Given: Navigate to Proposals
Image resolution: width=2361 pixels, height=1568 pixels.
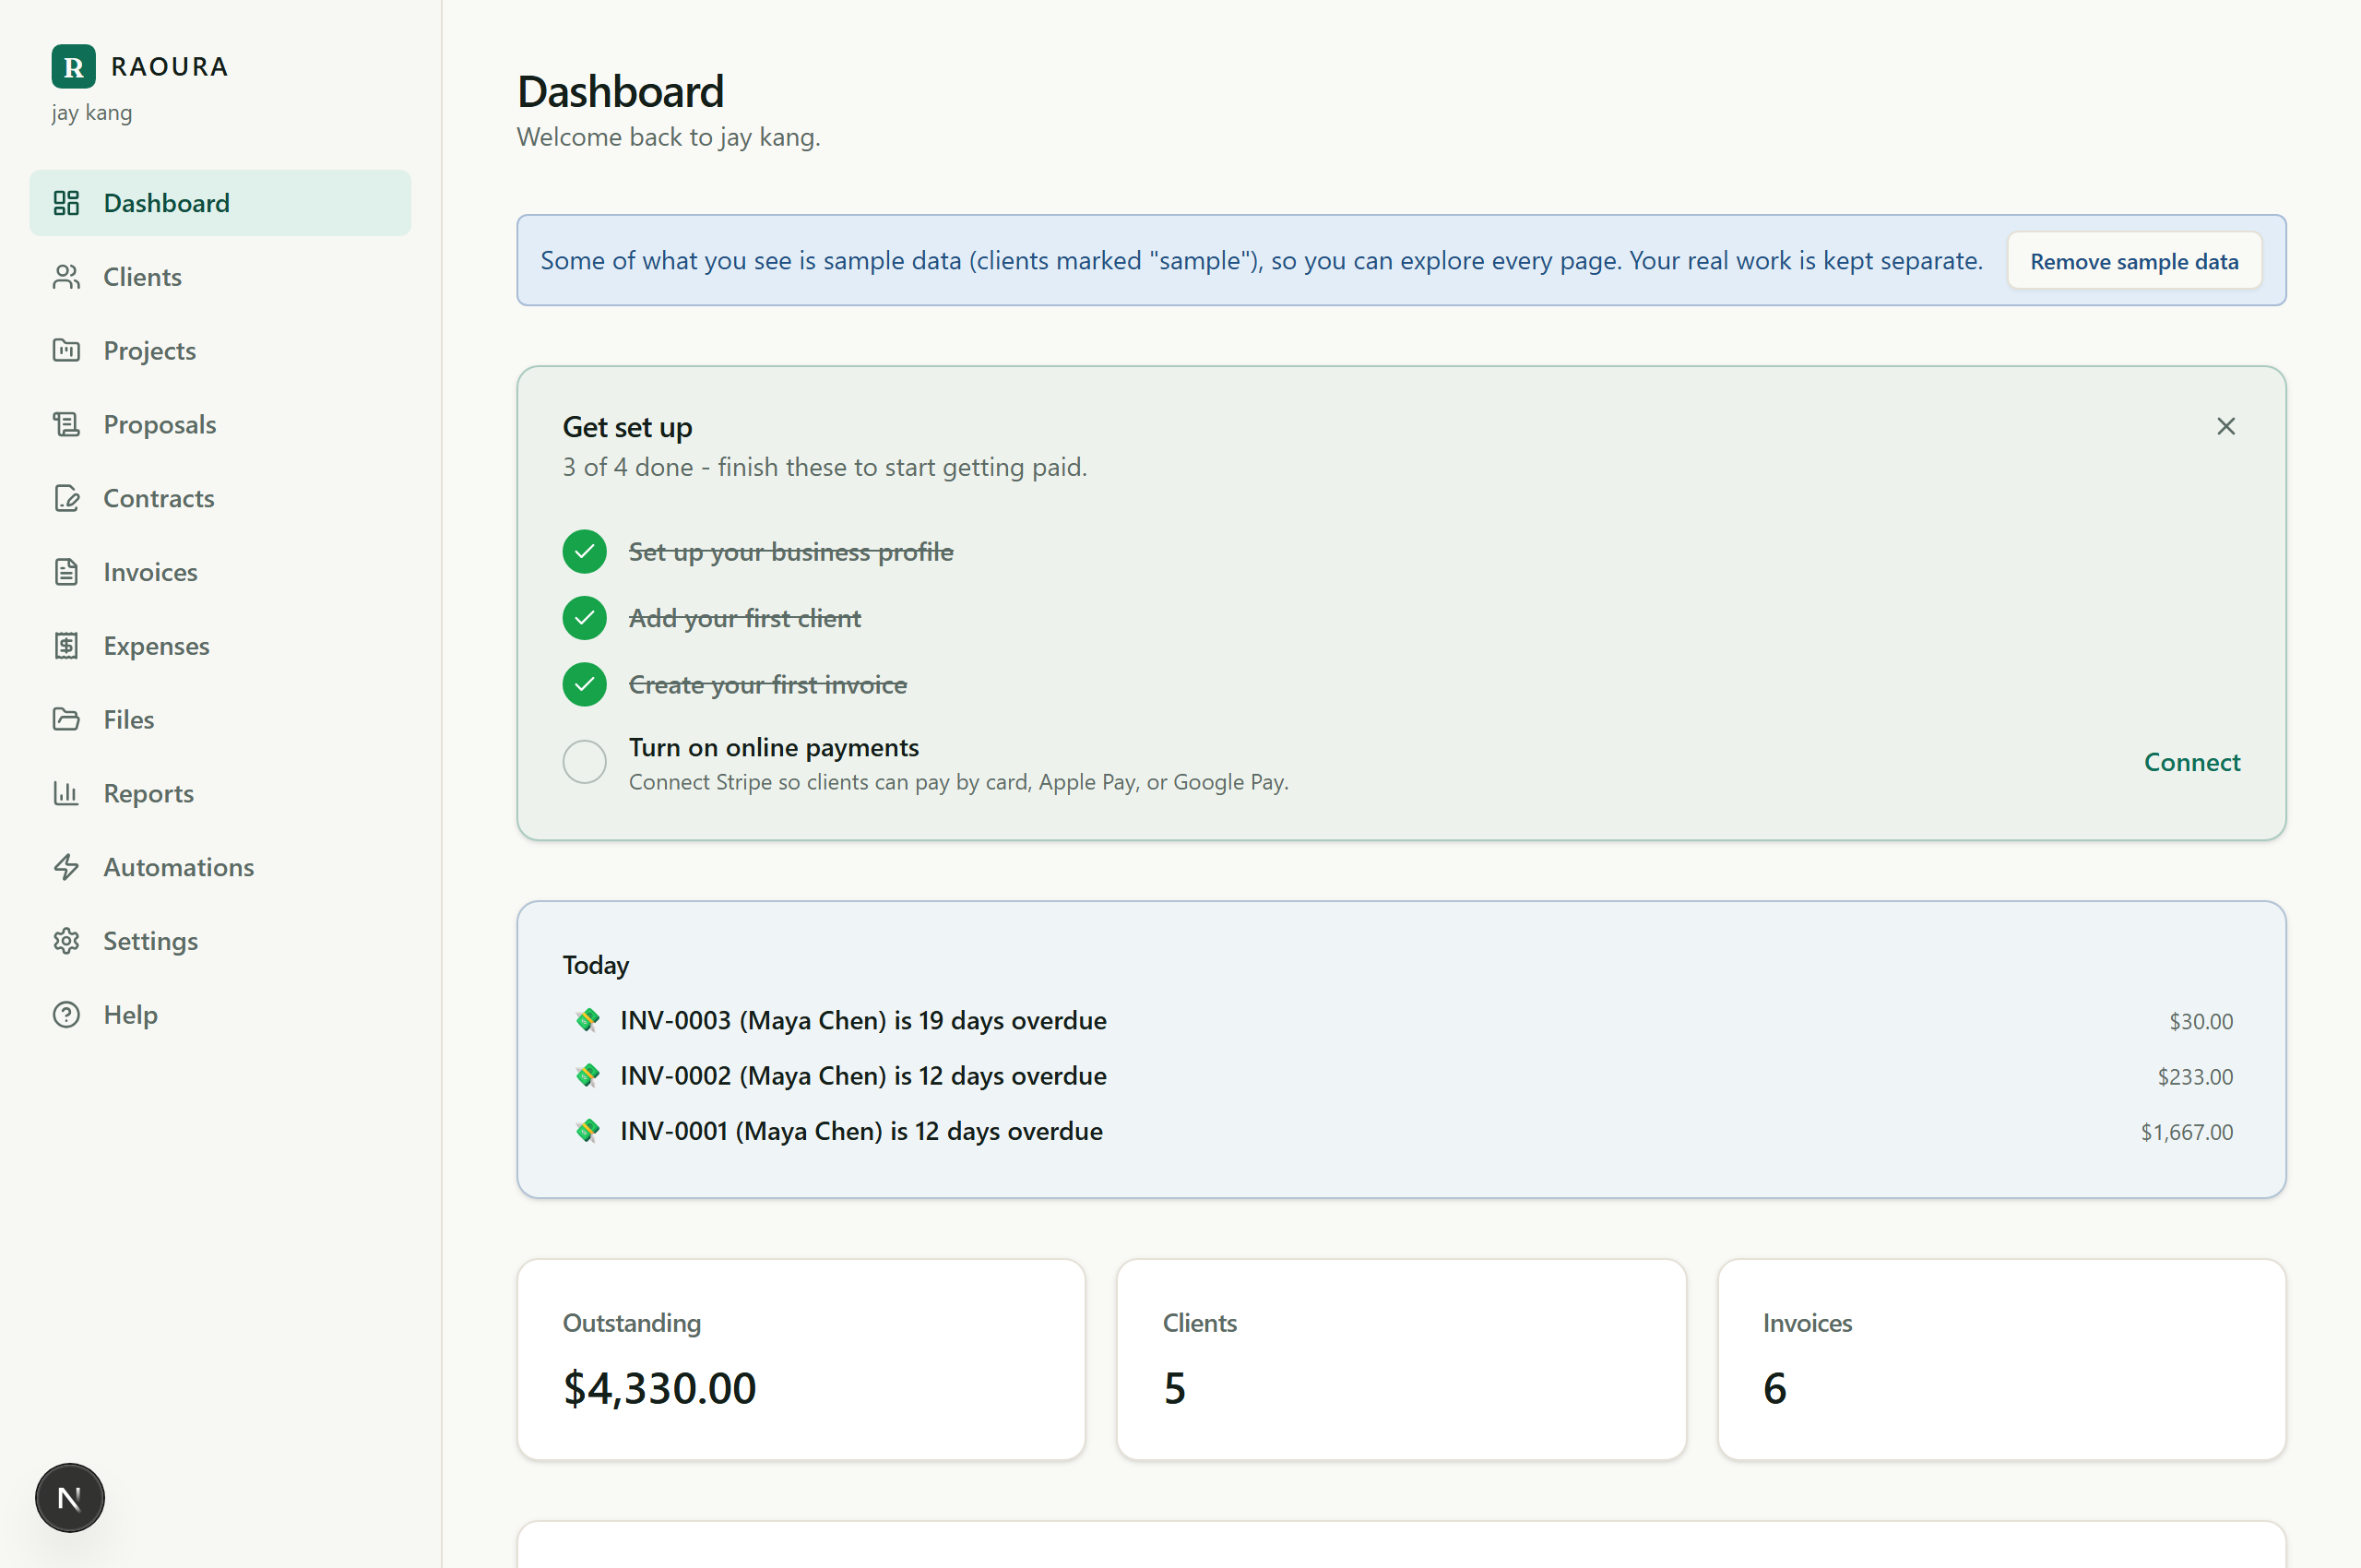Looking at the screenshot, I should tap(220, 425).
